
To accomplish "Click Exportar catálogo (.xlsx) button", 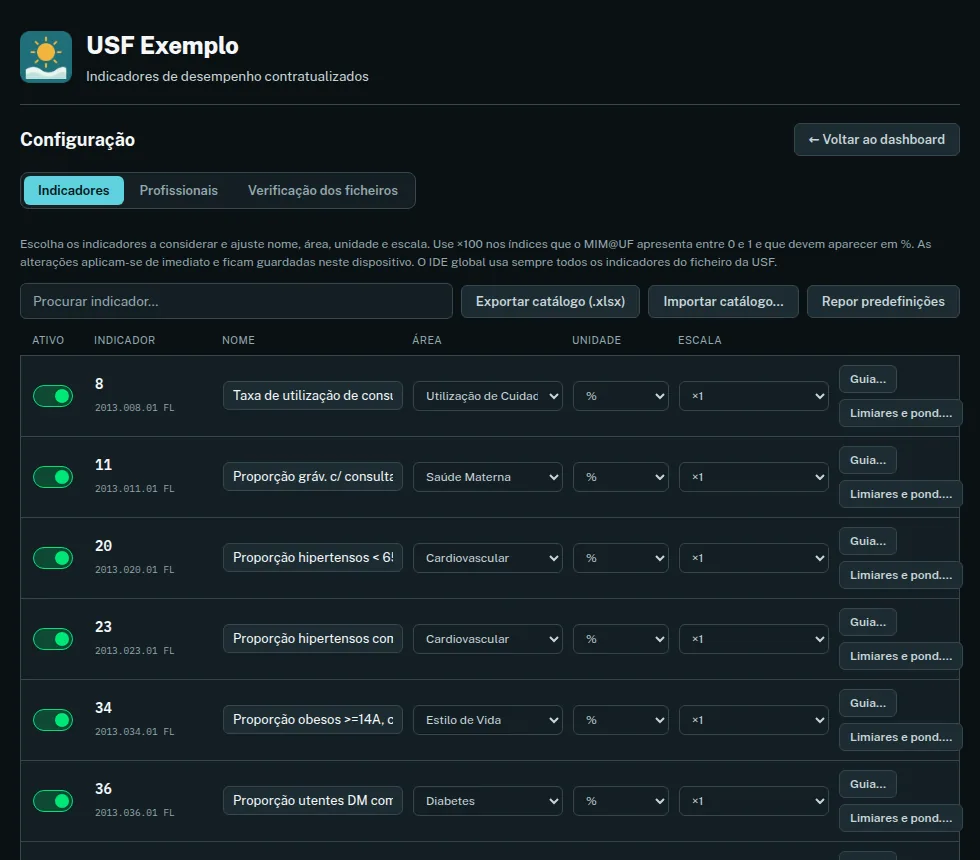I will tap(550, 301).
